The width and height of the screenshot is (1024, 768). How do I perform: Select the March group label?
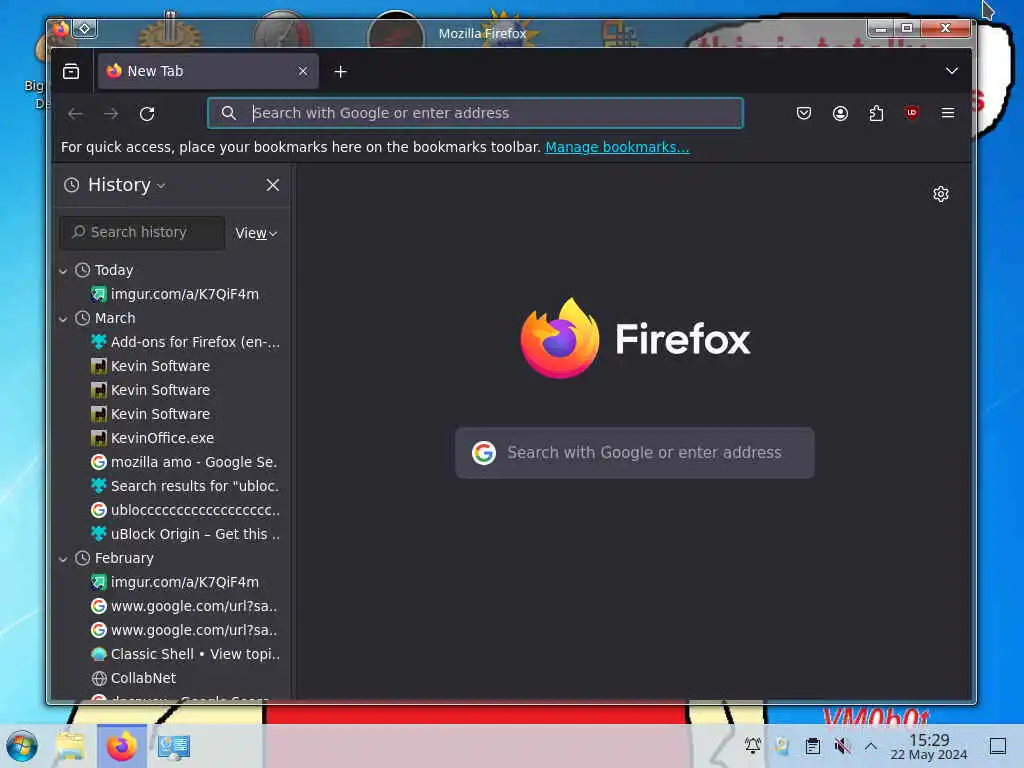coord(115,318)
